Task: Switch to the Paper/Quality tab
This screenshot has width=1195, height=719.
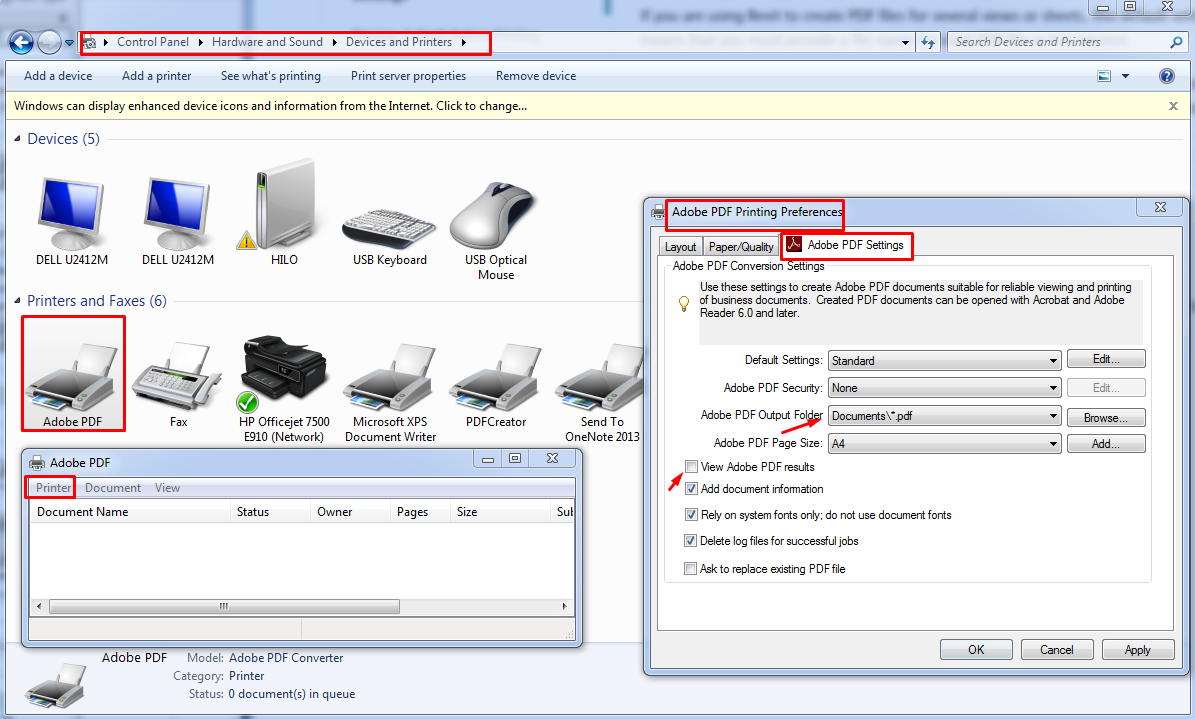Action: [741, 247]
